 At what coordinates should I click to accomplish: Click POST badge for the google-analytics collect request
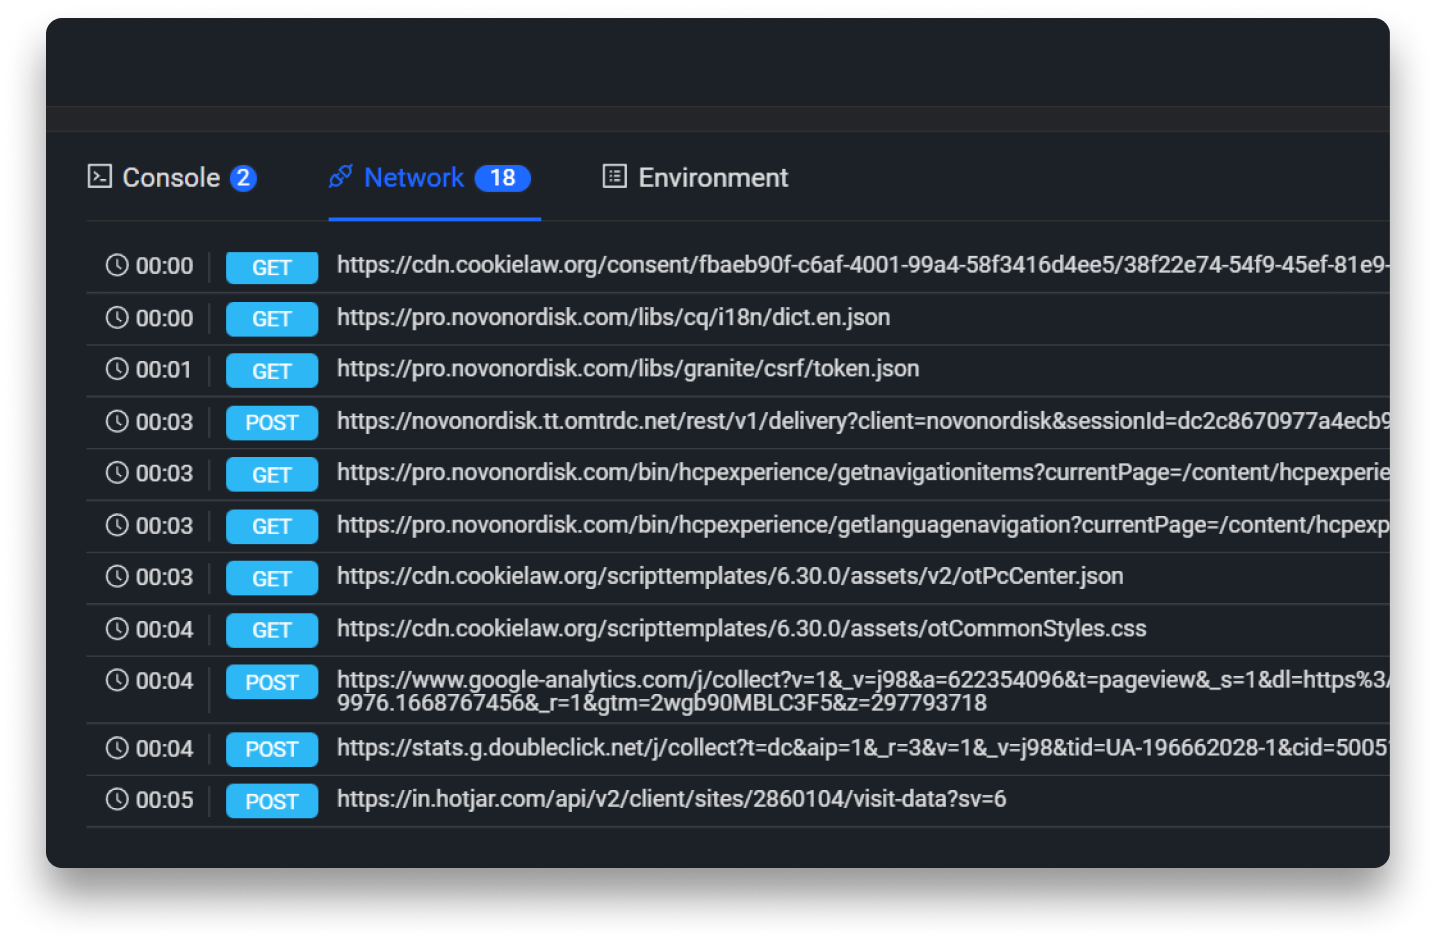(272, 682)
